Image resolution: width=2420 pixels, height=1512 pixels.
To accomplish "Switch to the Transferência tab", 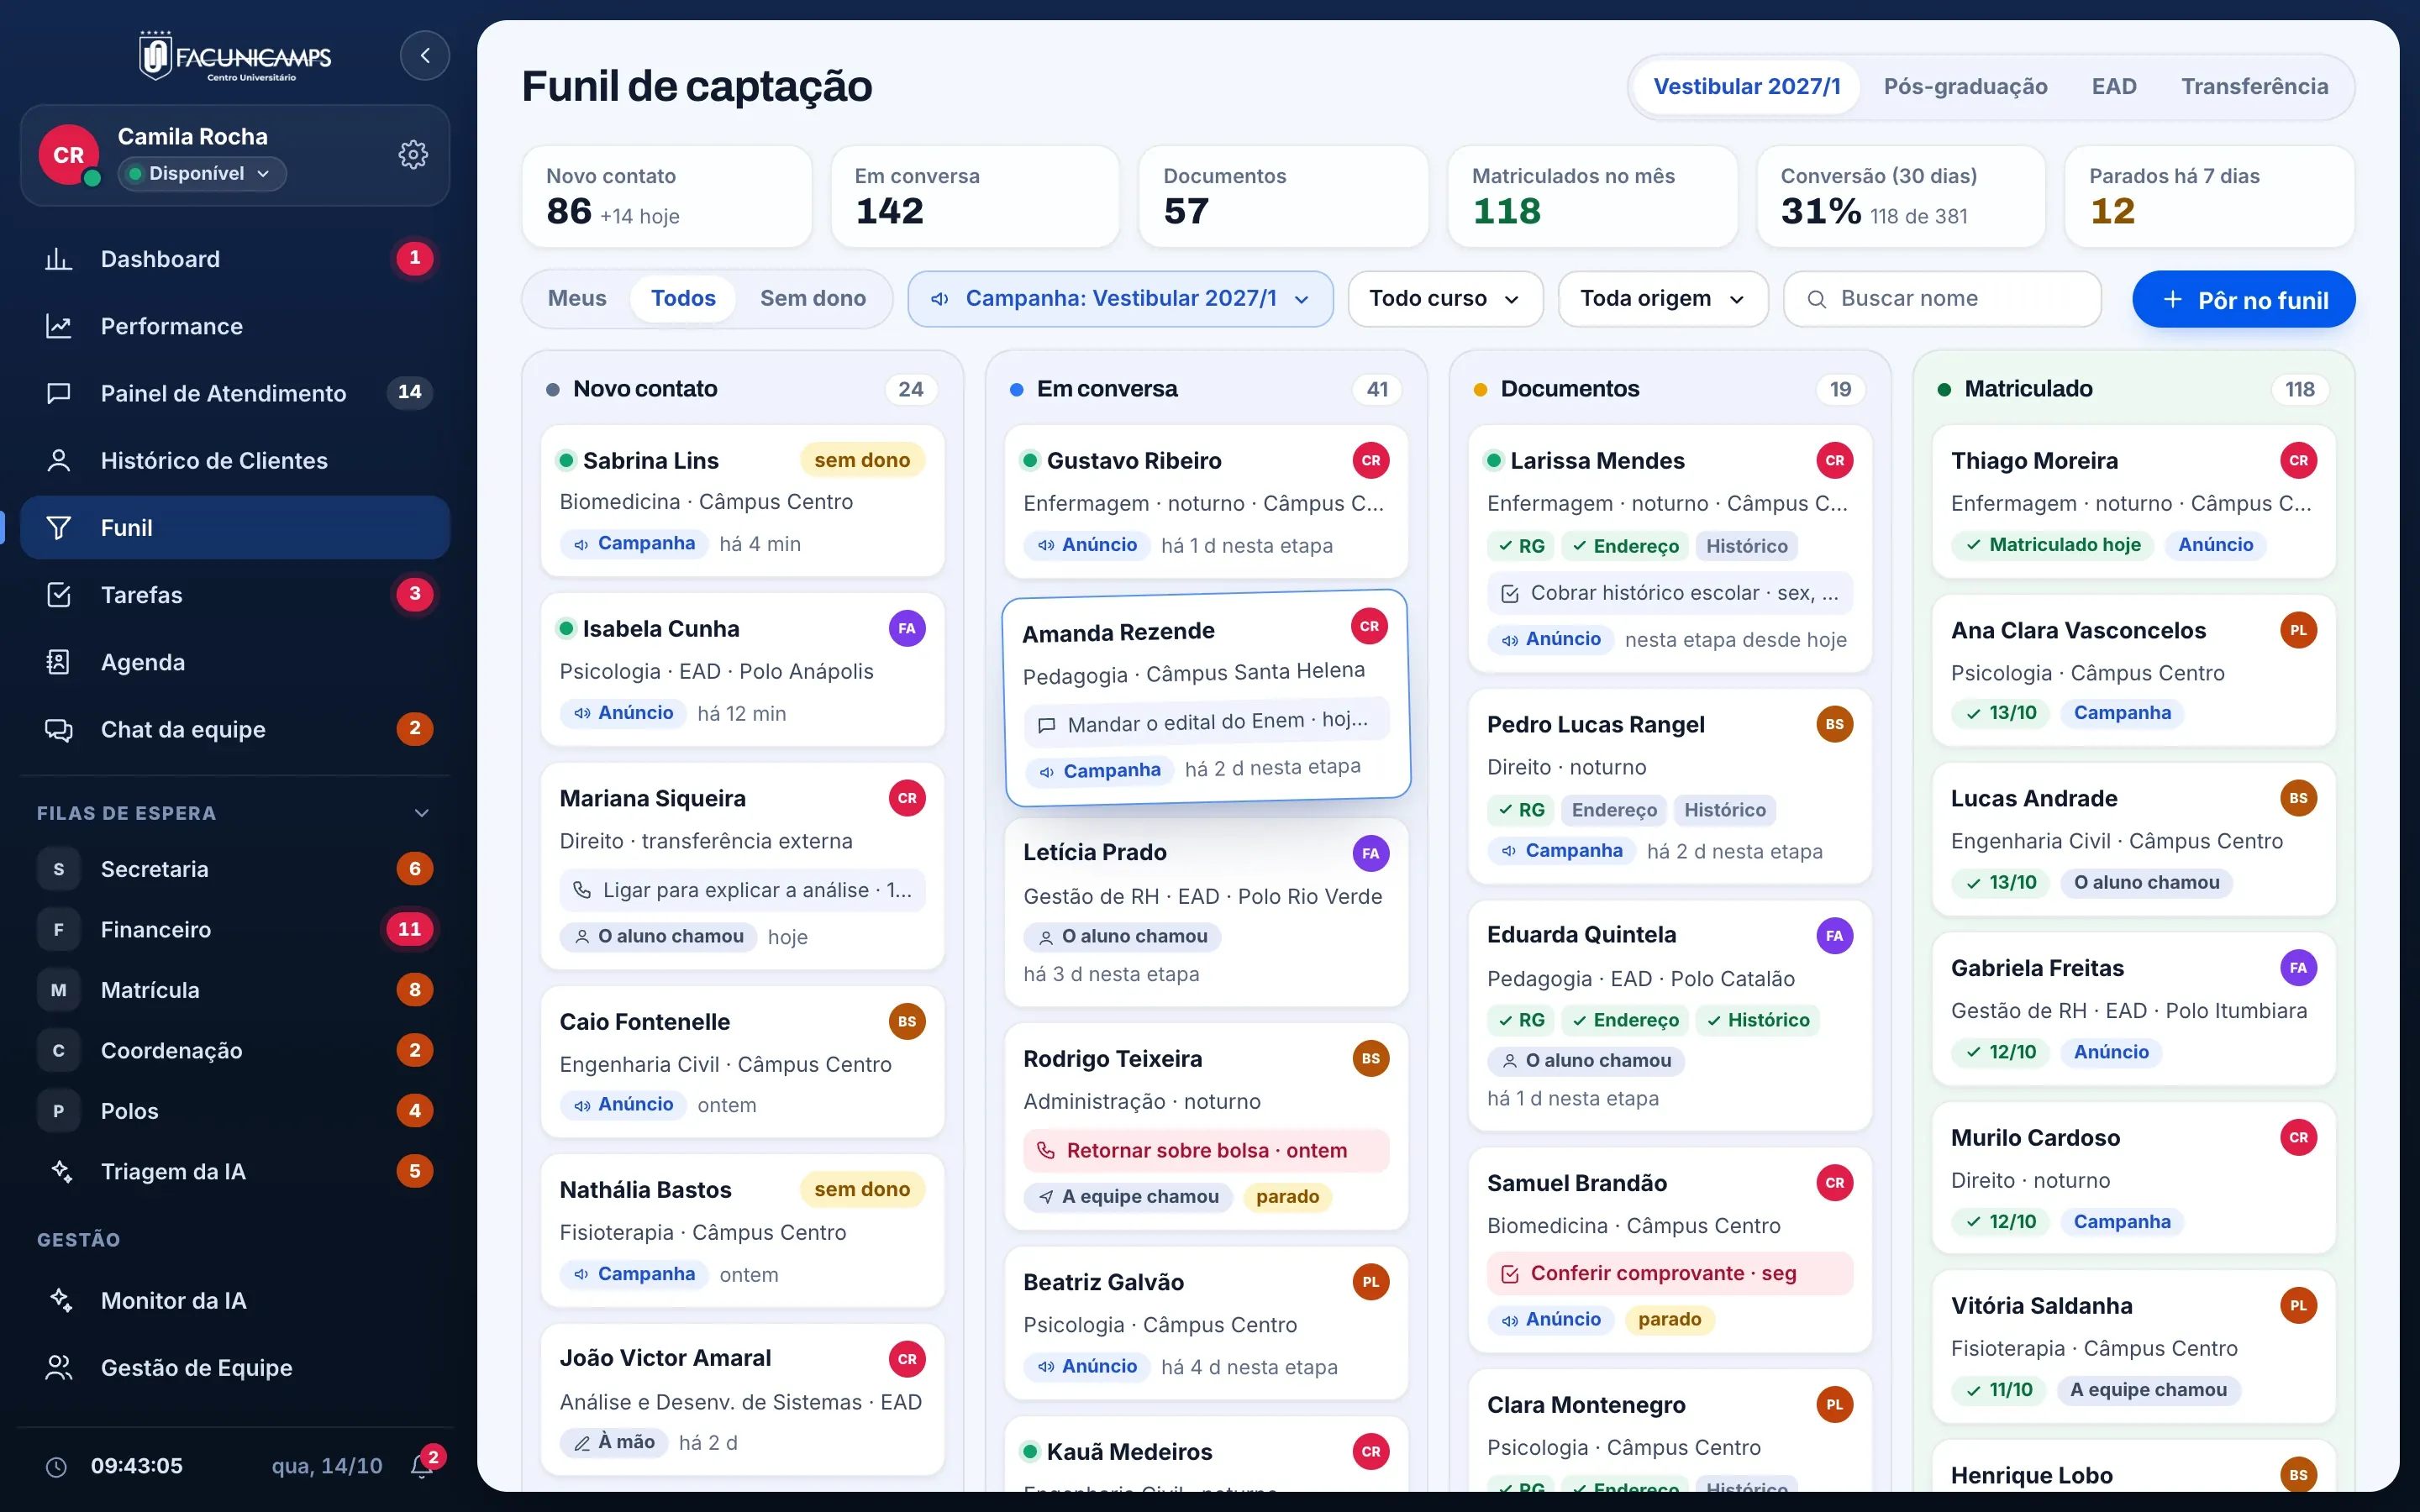I will pos(2254,87).
